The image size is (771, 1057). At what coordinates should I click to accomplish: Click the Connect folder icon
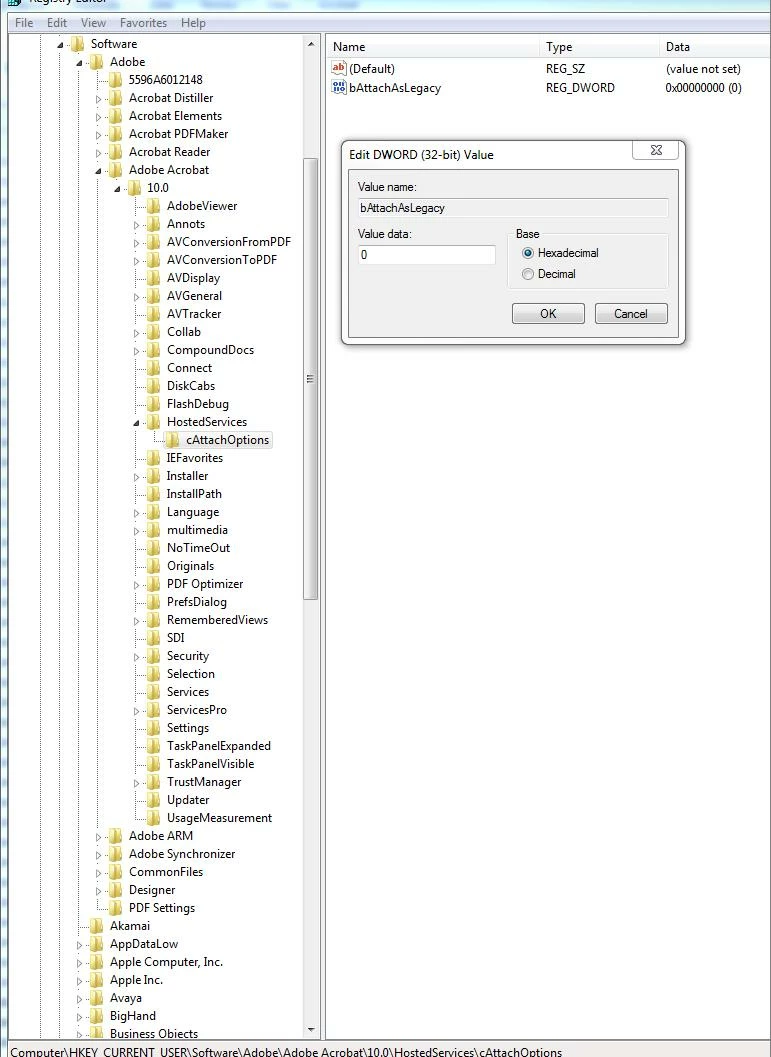(x=154, y=368)
